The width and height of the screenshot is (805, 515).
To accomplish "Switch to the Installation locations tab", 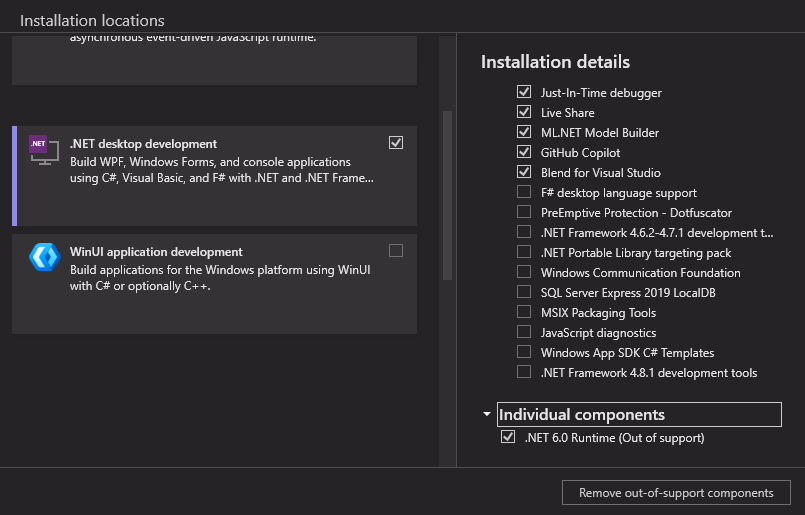I will point(92,21).
